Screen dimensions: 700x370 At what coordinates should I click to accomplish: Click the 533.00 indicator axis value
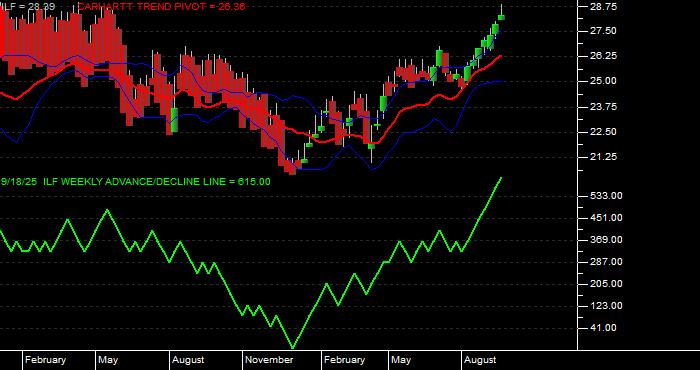pos(606,195)
